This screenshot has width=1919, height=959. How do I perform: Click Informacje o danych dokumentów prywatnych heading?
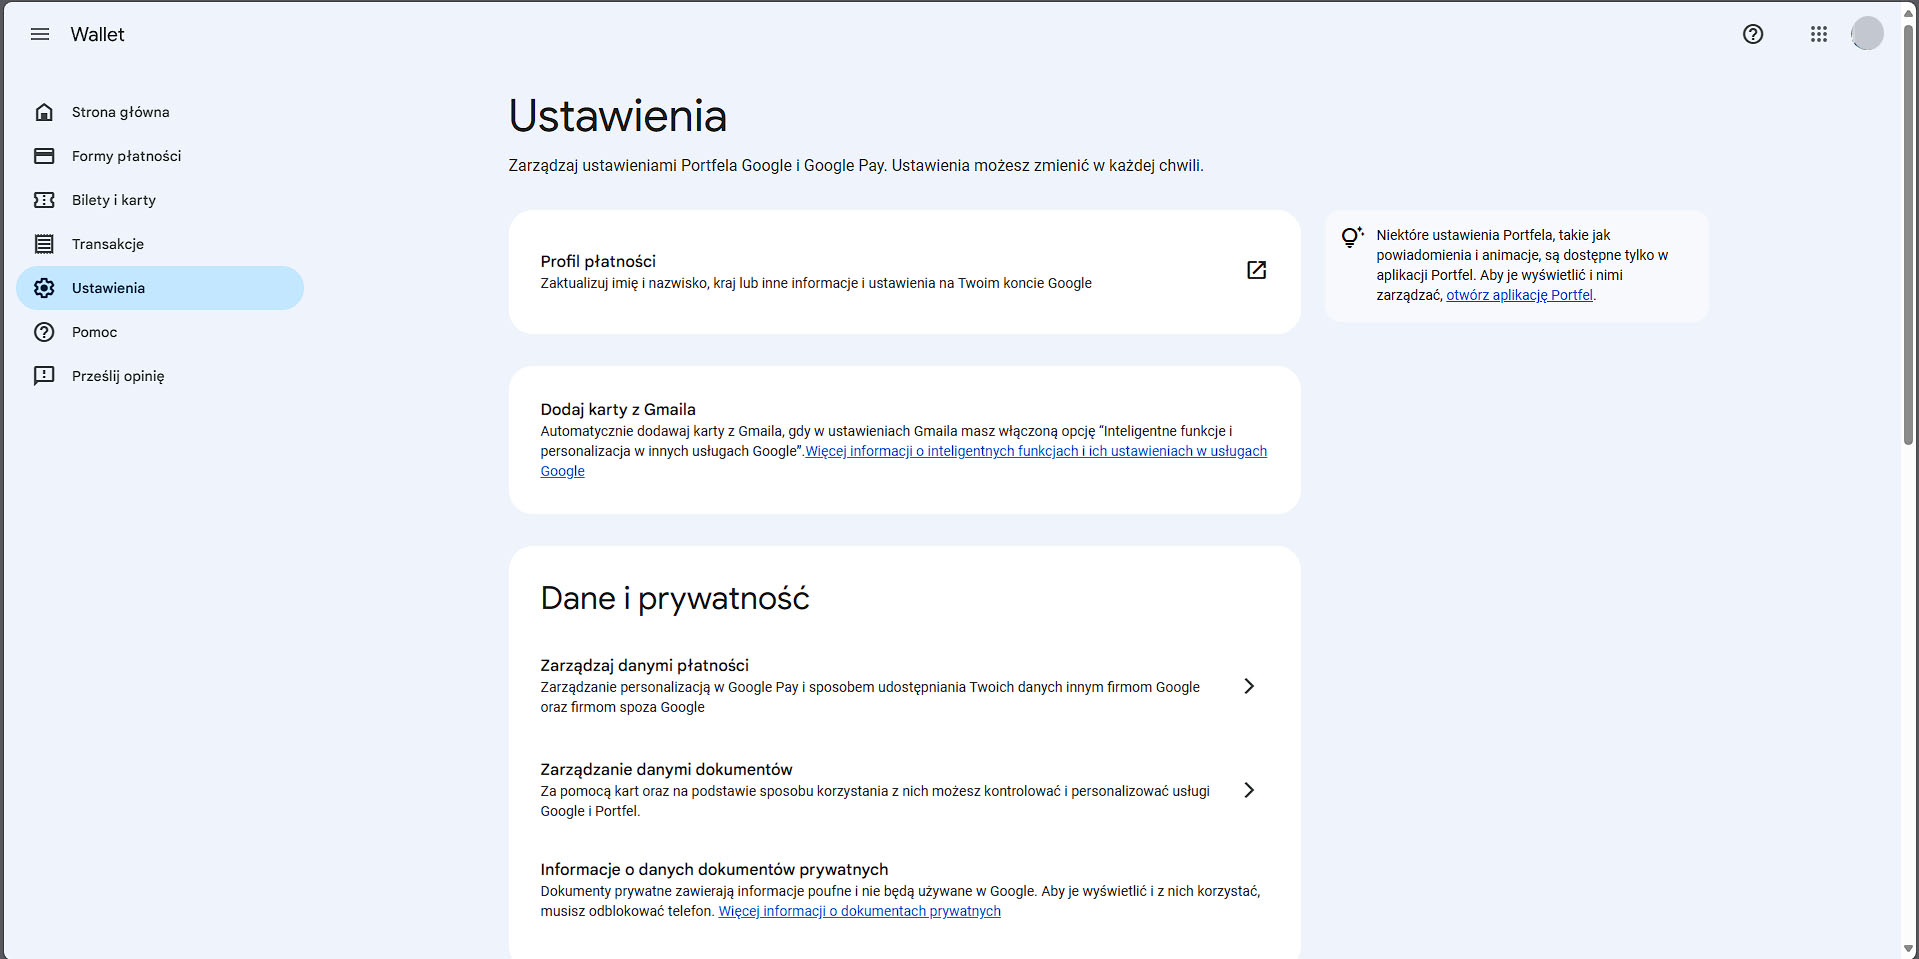[x=714, y=869]
